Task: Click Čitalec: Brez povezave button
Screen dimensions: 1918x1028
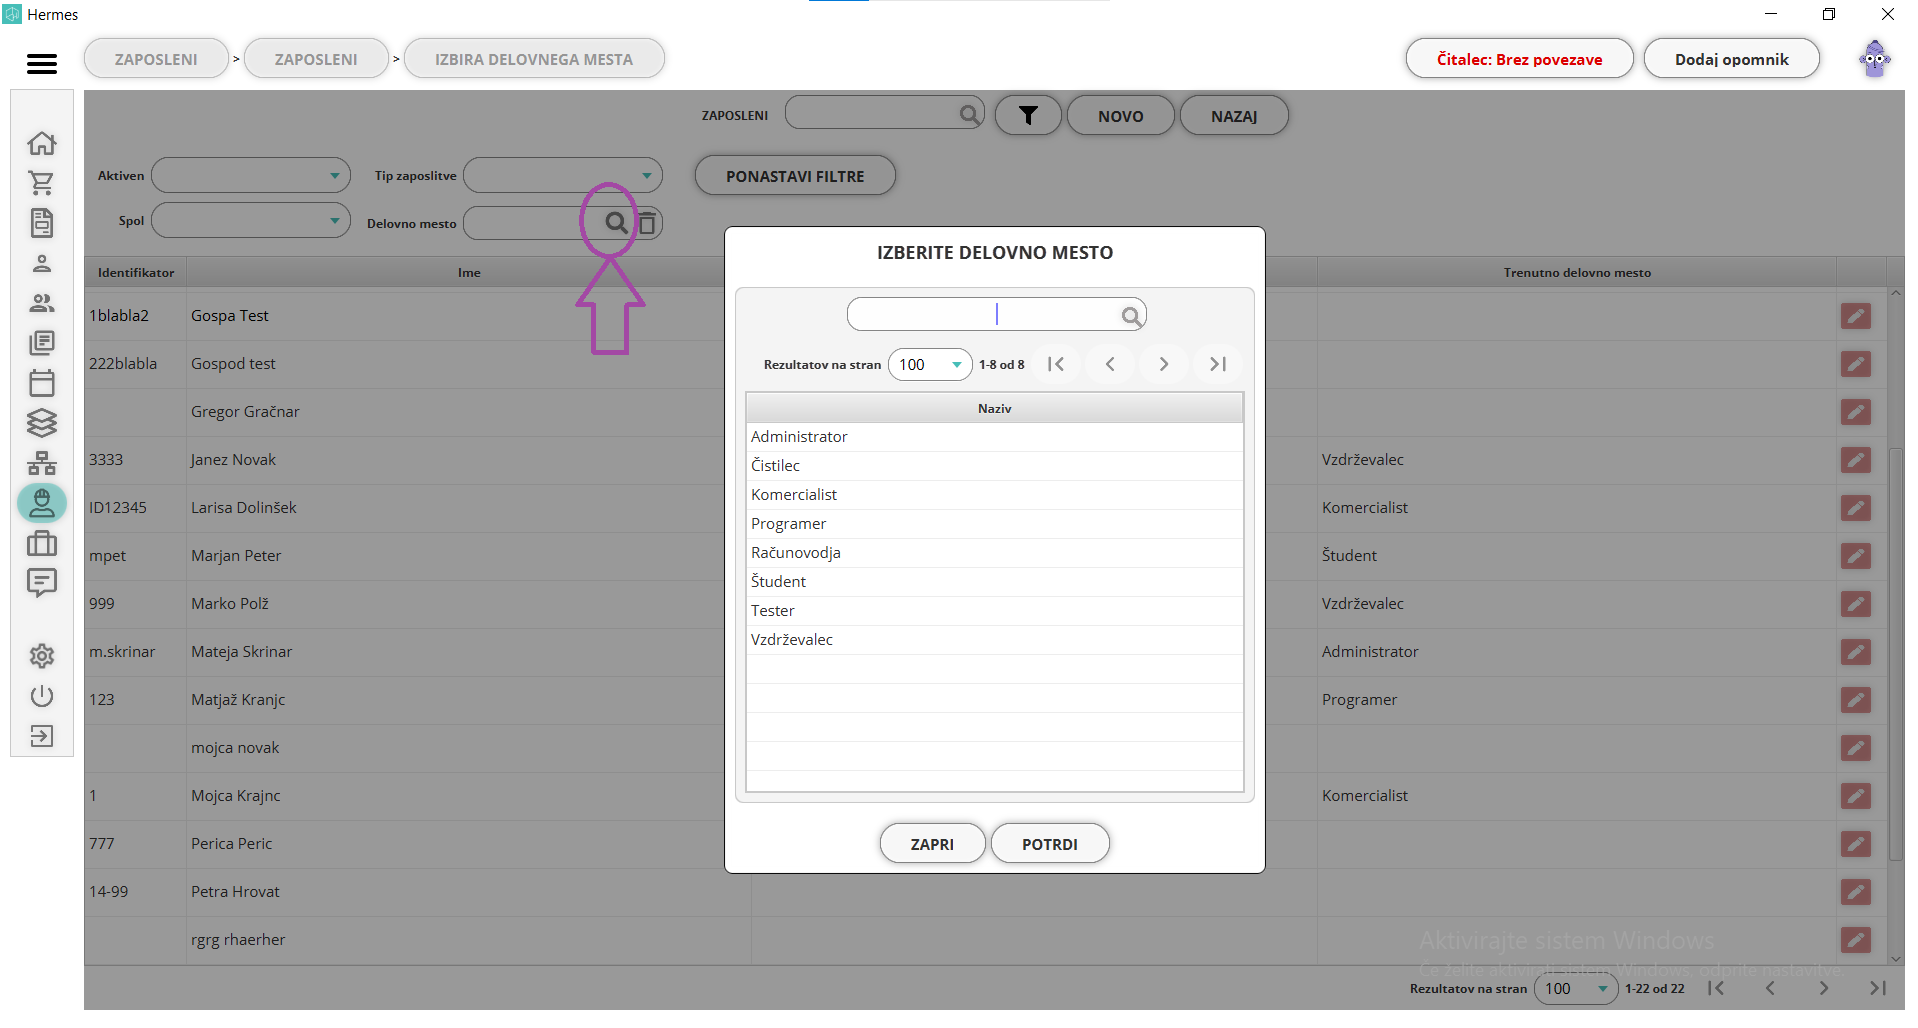Action: (1519, 59)
